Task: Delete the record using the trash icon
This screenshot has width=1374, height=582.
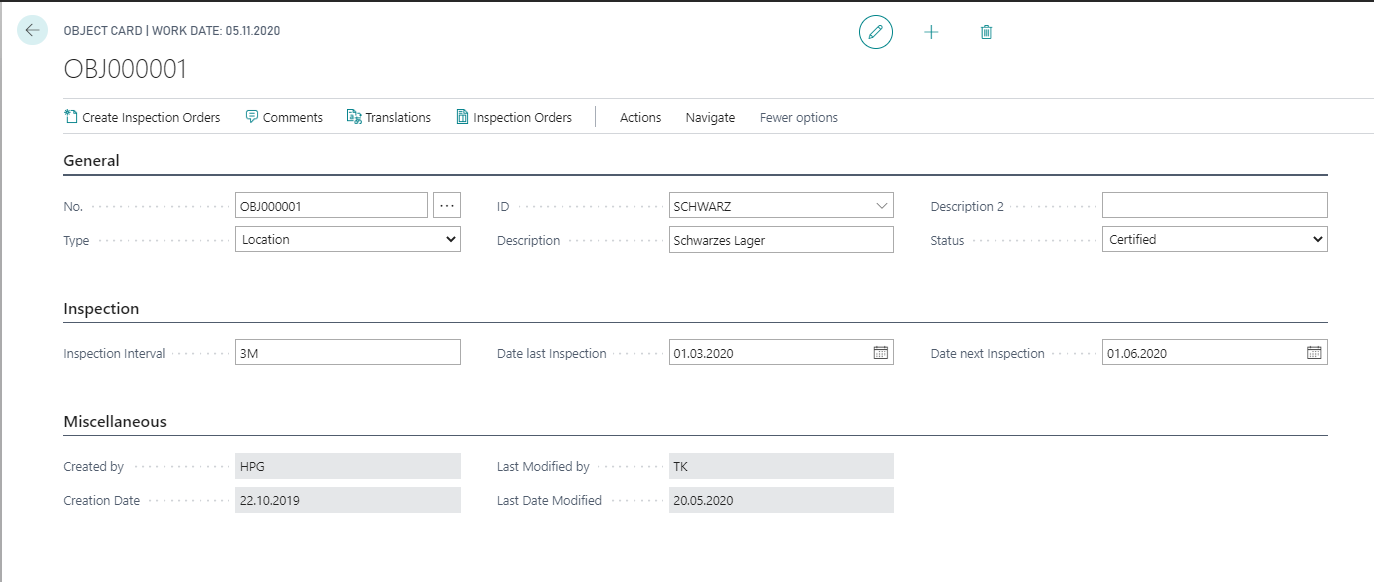Action: (x=986, y=33)
